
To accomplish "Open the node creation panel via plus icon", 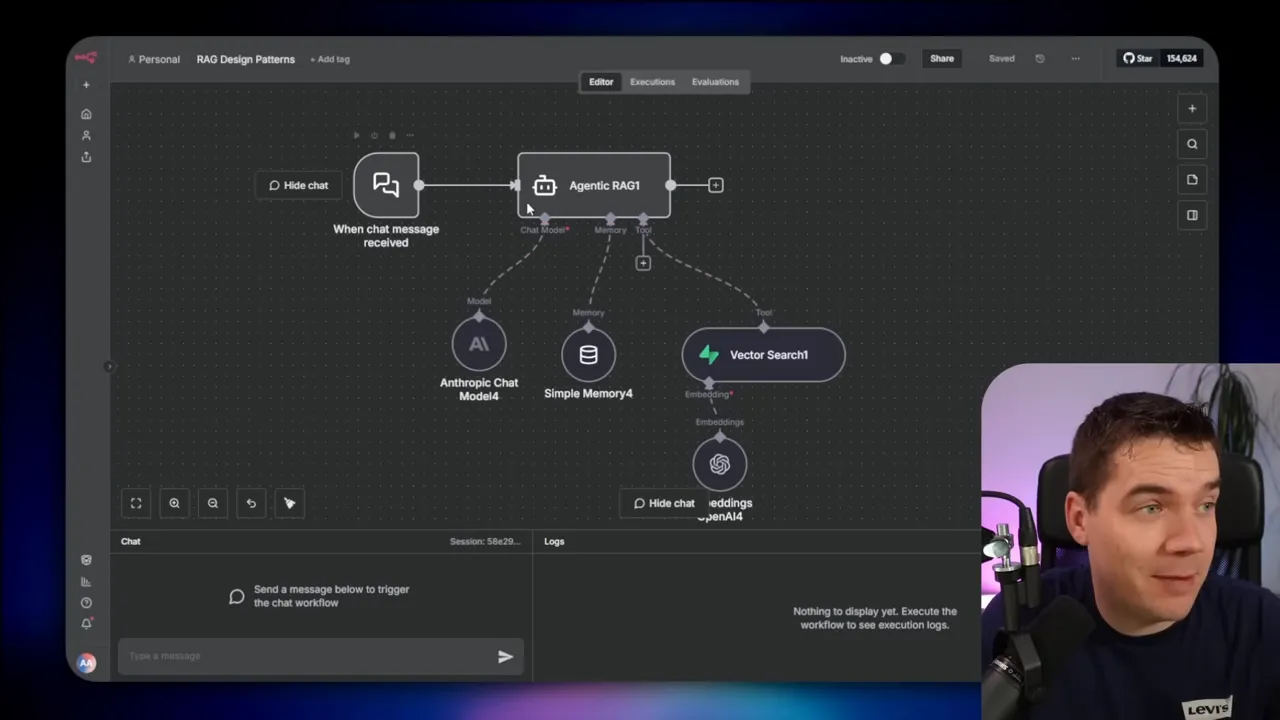I will (1192, 108).
